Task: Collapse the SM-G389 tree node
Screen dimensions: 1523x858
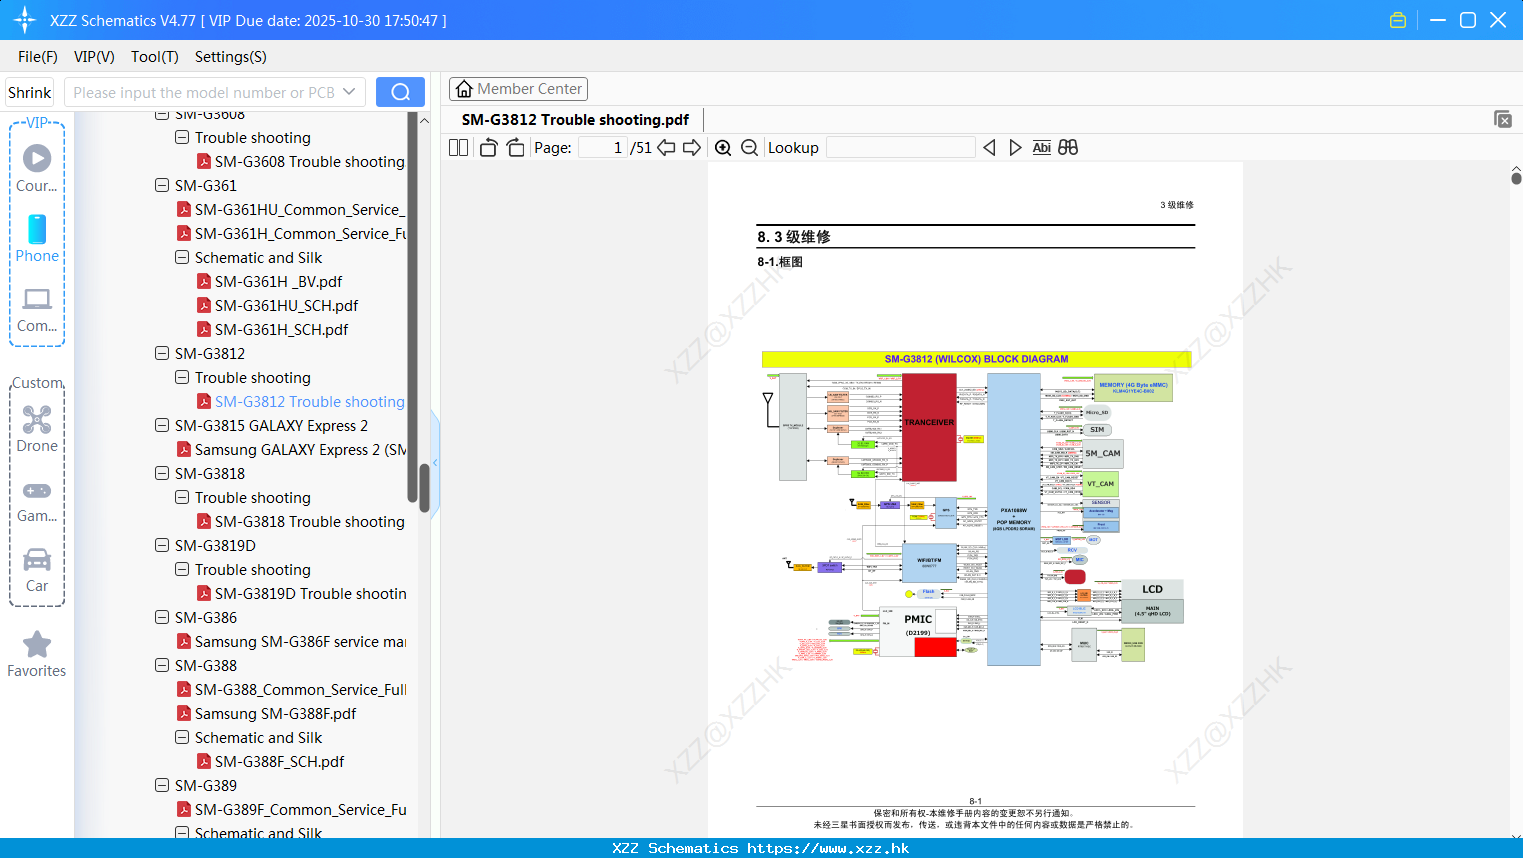Action: pyautogui.click(x=162, y=785)
